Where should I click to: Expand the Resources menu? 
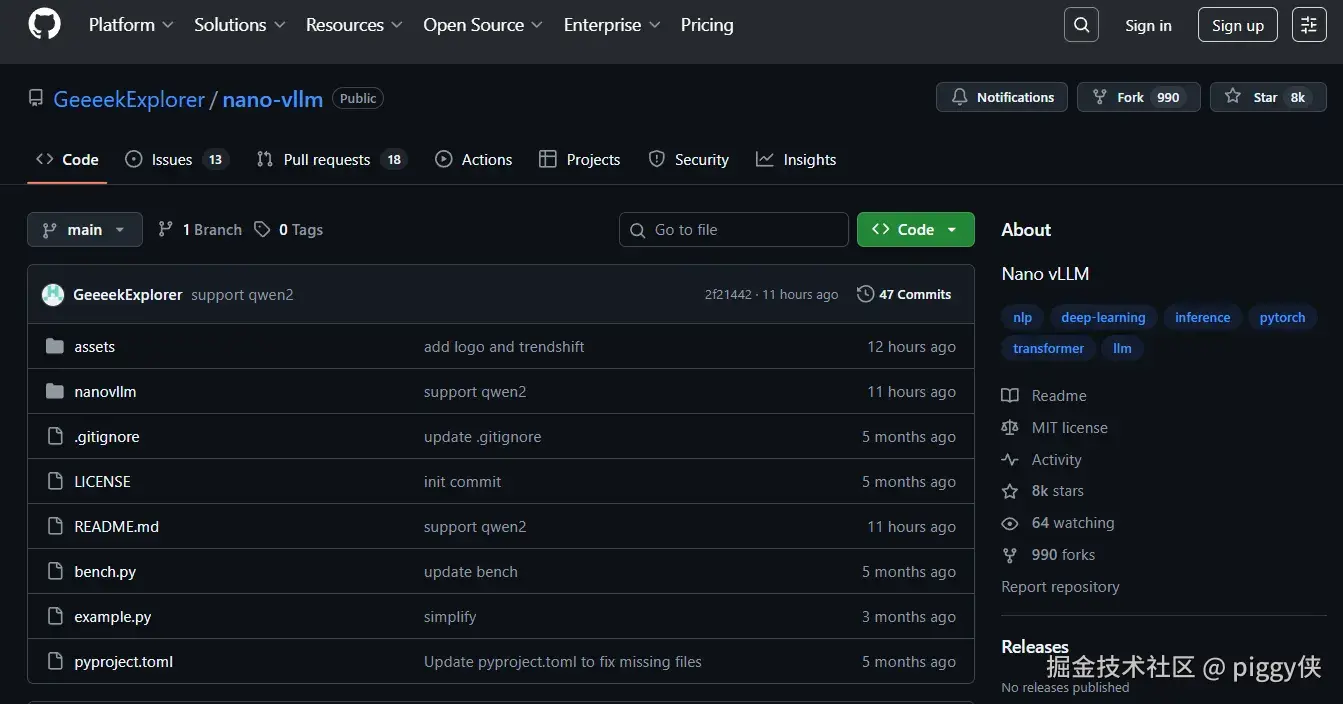(354, 25)
